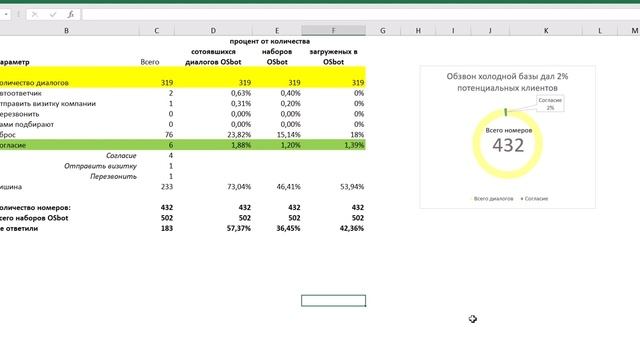Click the 42,36% cell

(352, 229)
